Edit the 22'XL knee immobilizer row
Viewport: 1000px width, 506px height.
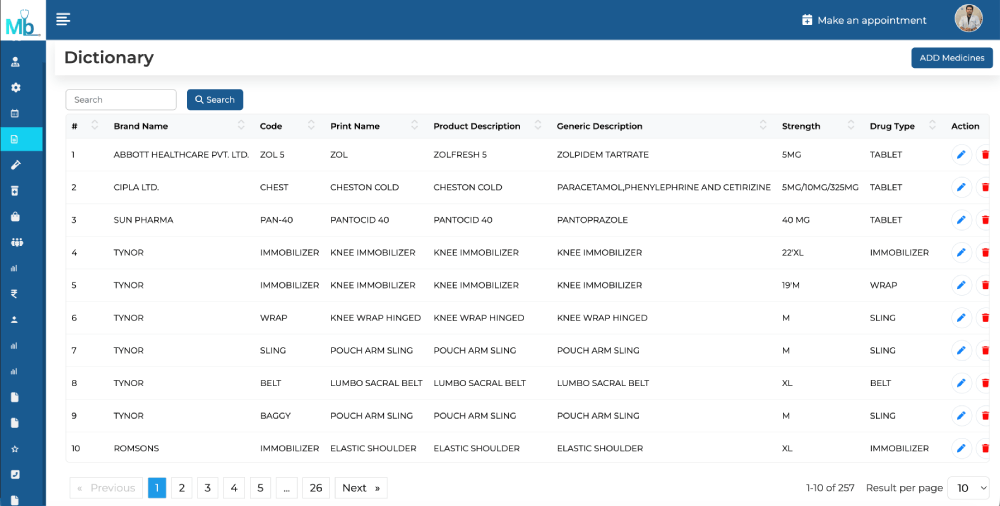(962, 253)
